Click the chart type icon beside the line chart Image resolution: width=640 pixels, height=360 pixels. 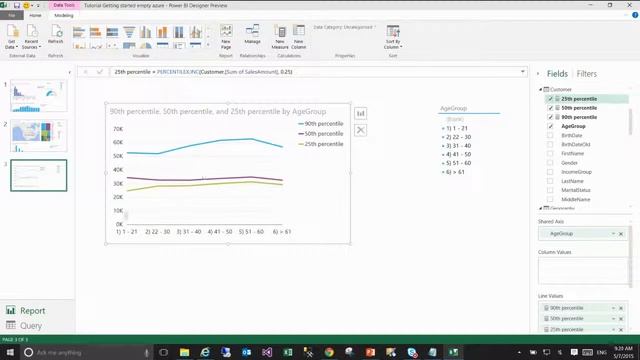360,113
